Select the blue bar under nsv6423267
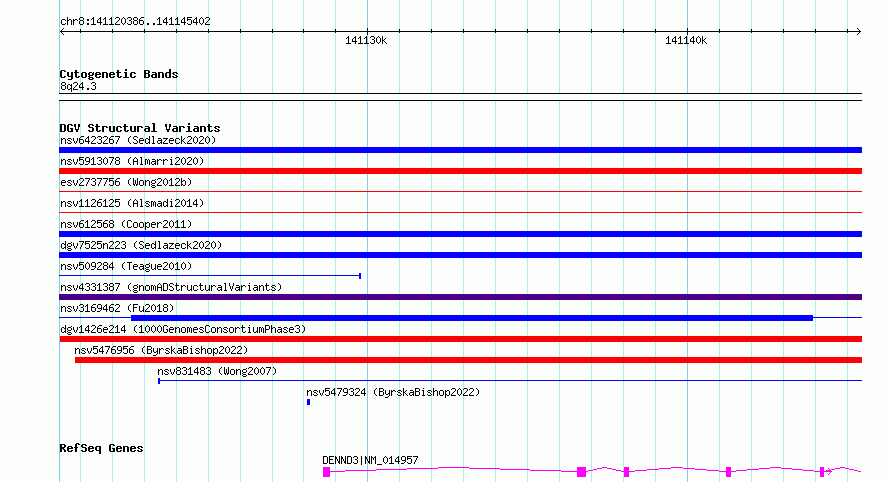This screenshot has width=890, height=482. (x=460, y=150)
